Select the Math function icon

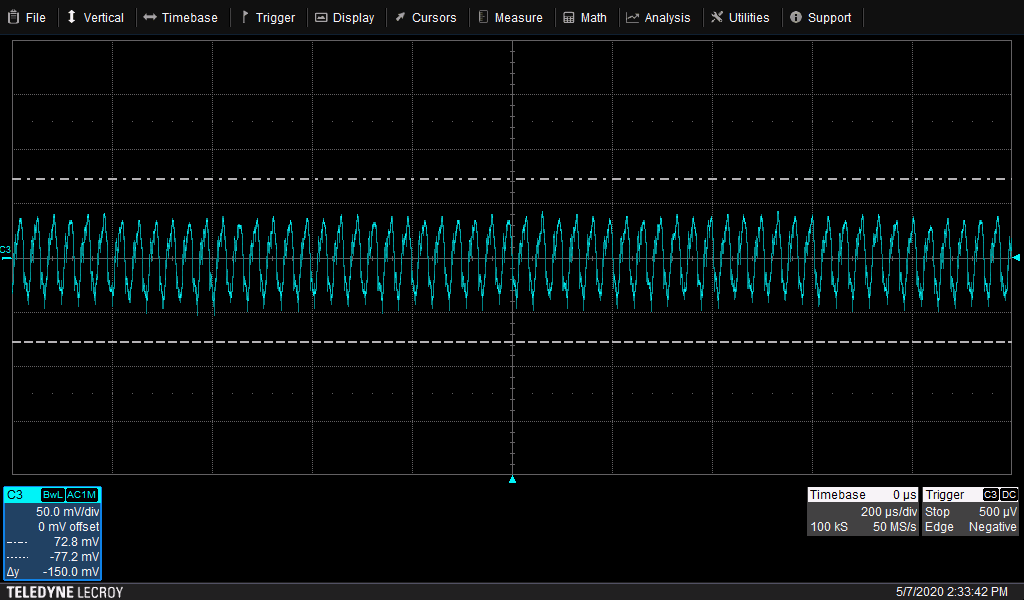pos(567,17)
